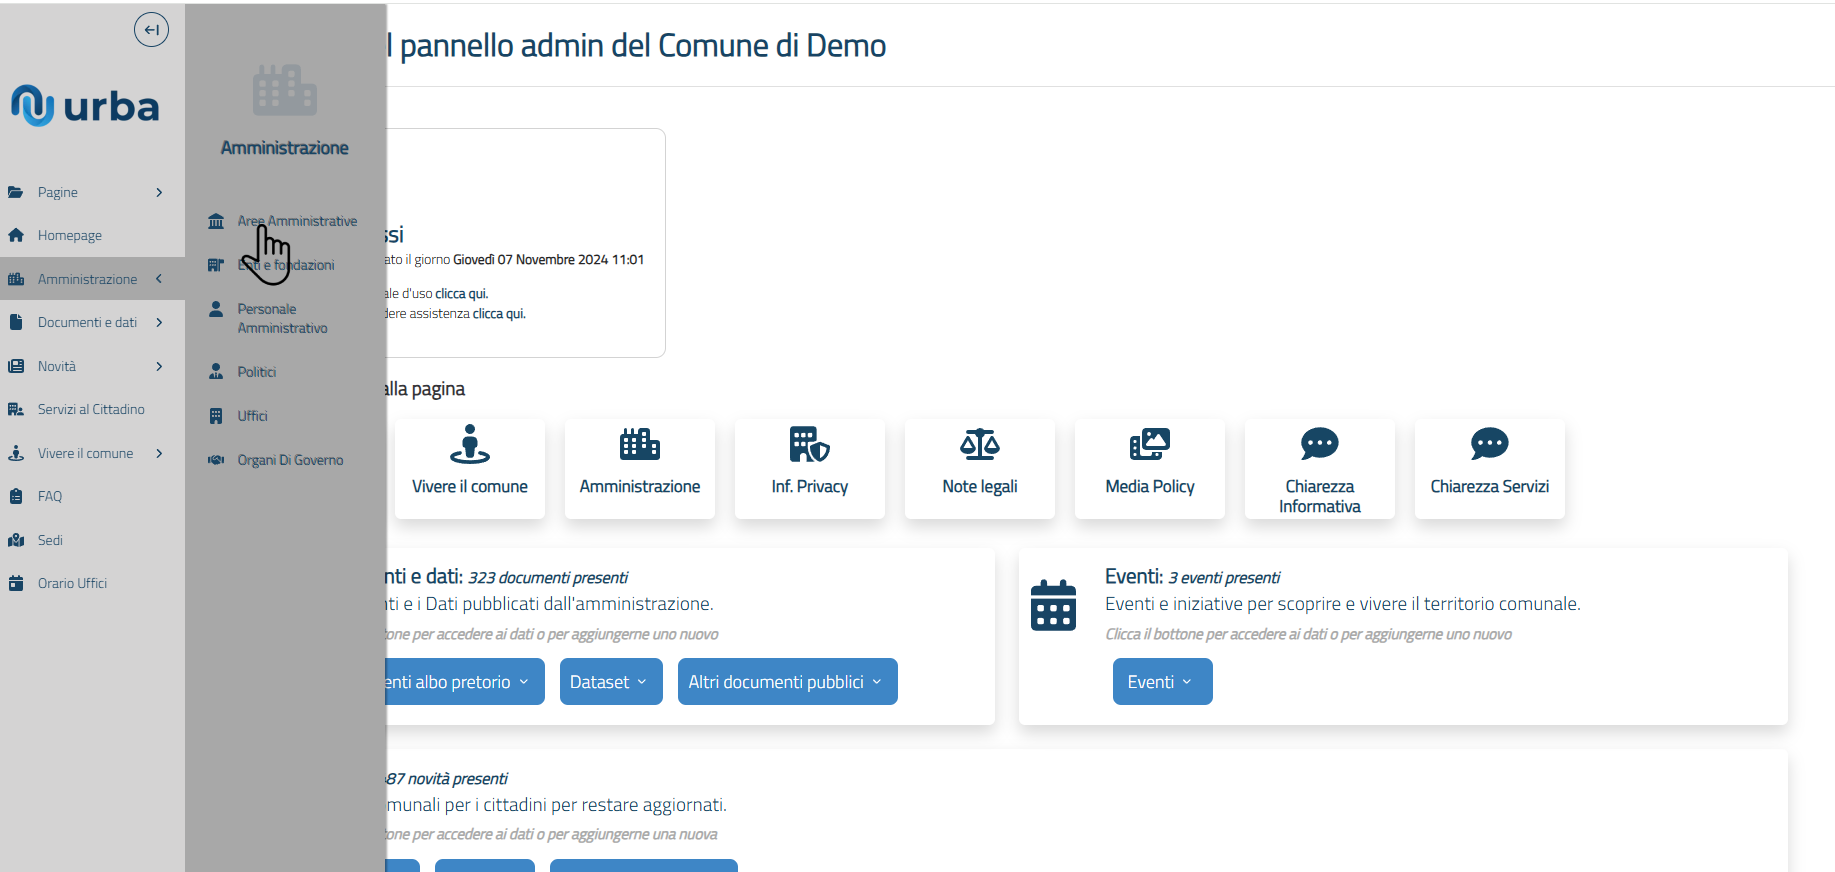Open the Altri documenti pubblici dropdown
Image resolution: width=1835 pixels, height=872 pixels.
(787, 682)
